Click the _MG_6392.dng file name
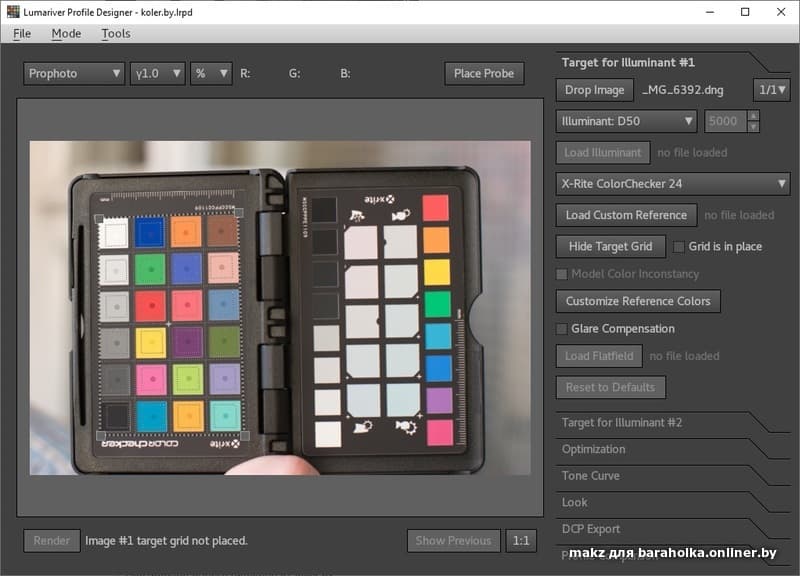The image size is (800, 576). coord(683,90)
